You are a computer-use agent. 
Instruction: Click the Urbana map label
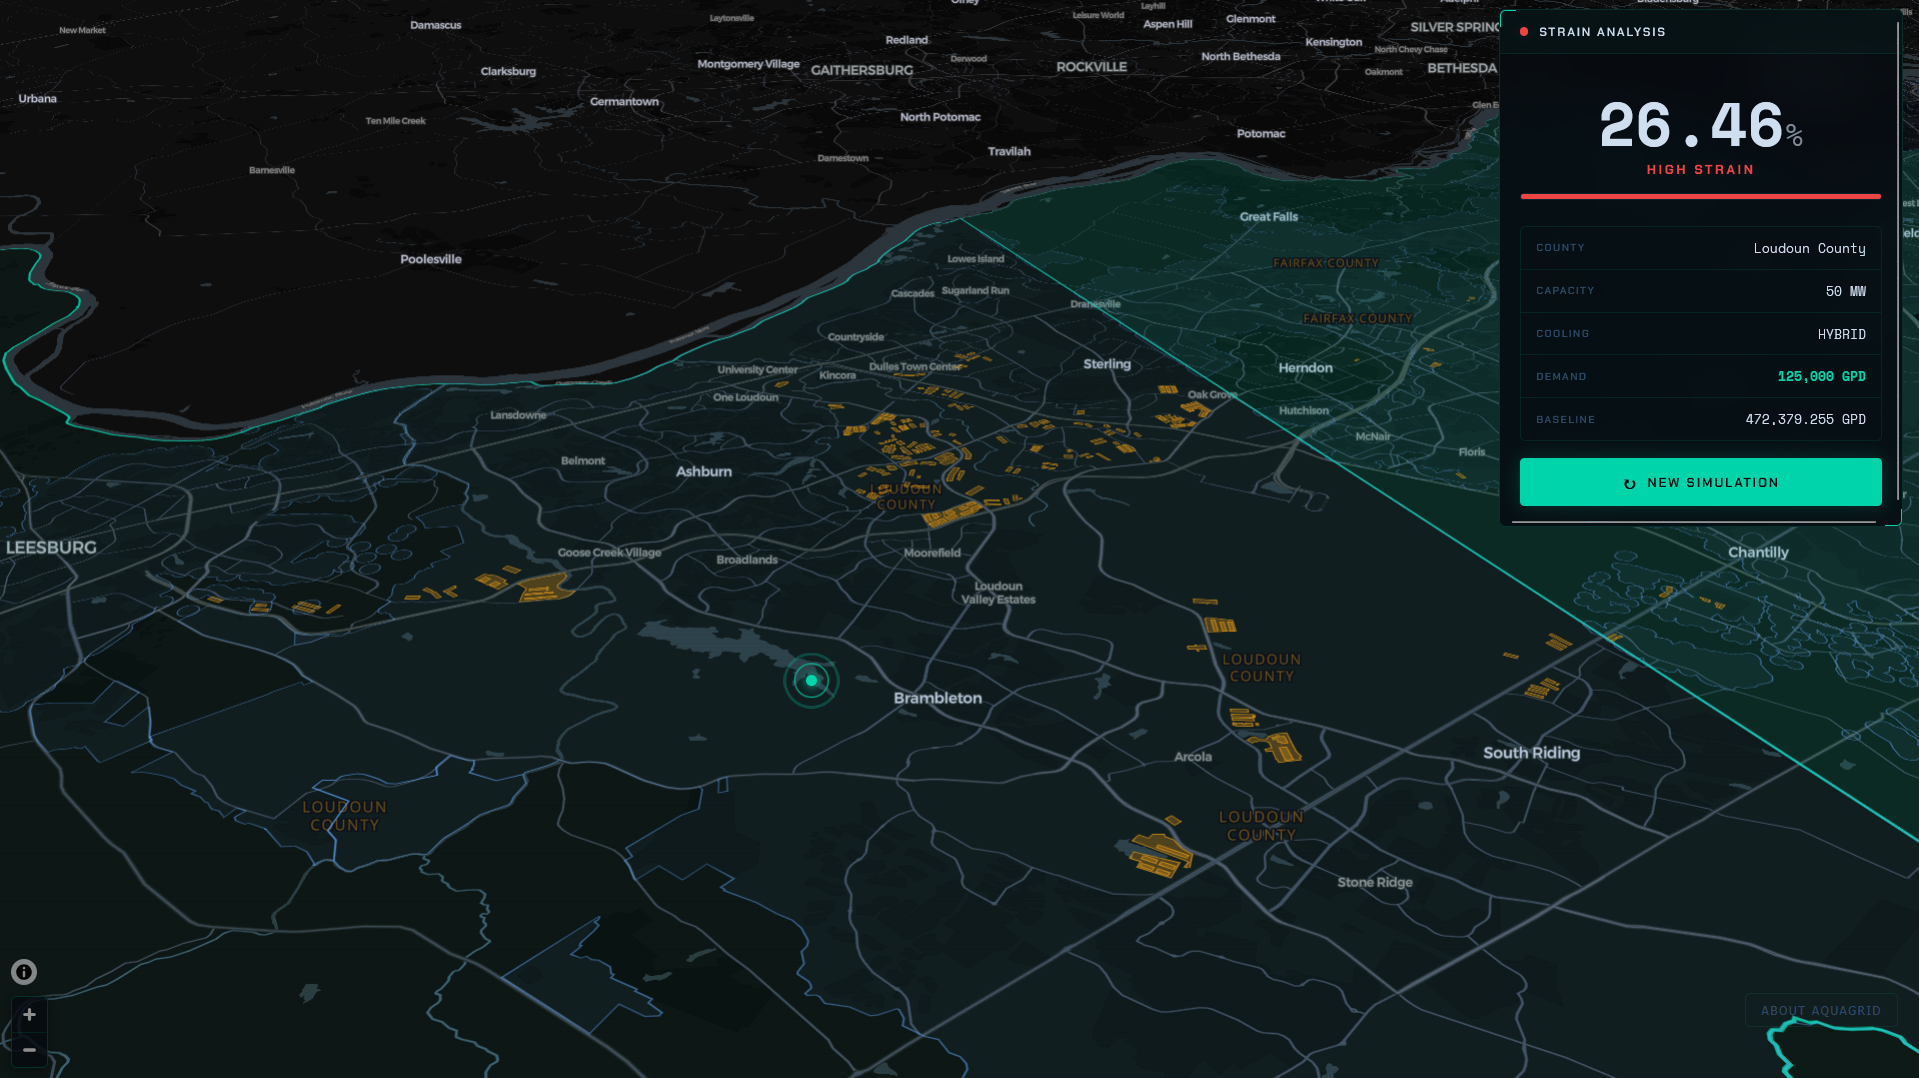click(37, 99)
